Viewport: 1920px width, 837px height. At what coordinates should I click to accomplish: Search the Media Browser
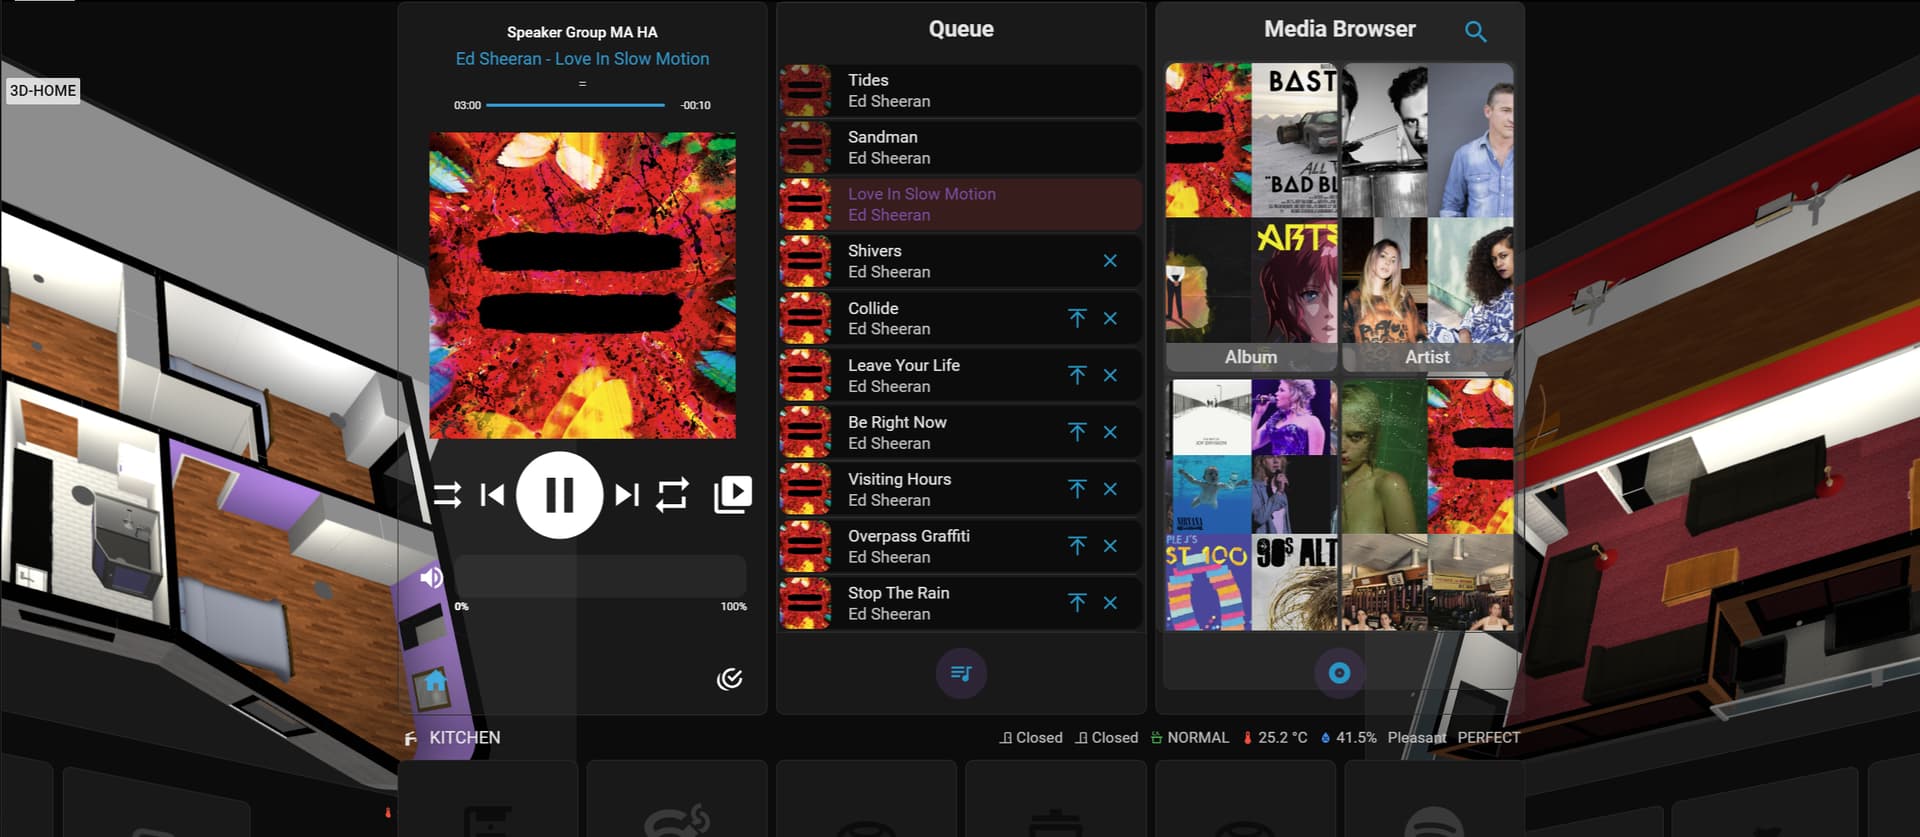tap(1475, 31)
